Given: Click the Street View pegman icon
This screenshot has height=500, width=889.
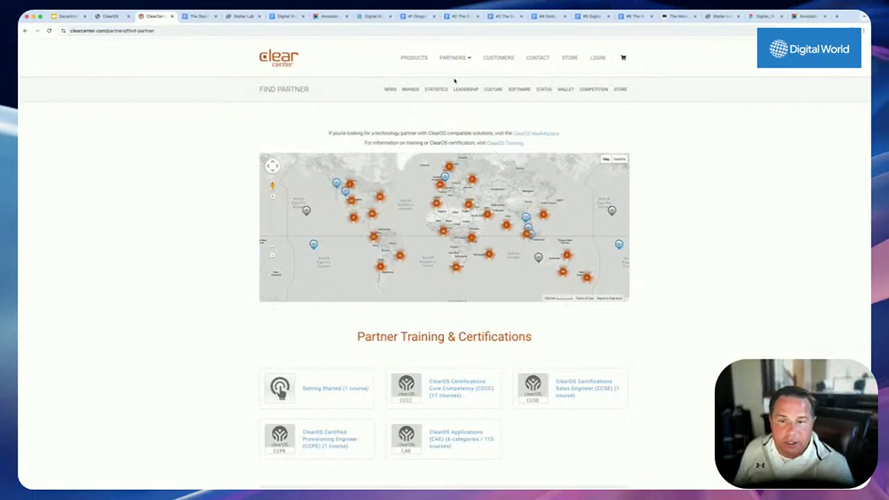Looking at the screenshot, I should tap(272, 186).
